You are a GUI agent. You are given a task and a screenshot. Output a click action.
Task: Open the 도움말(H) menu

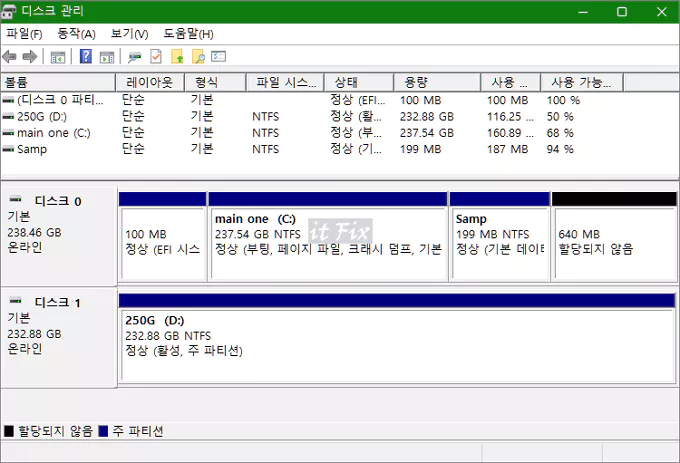tap(188, 34)
